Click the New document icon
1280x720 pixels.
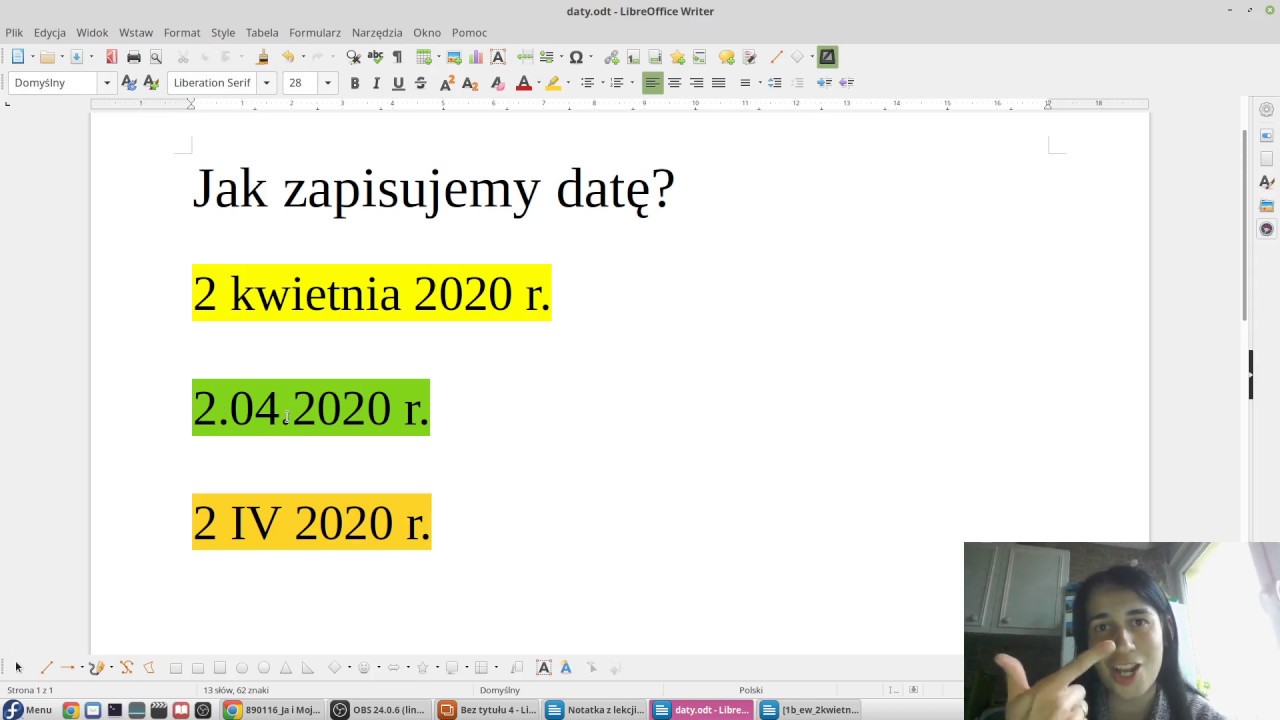pyautogui.click(x=18, y=57)
